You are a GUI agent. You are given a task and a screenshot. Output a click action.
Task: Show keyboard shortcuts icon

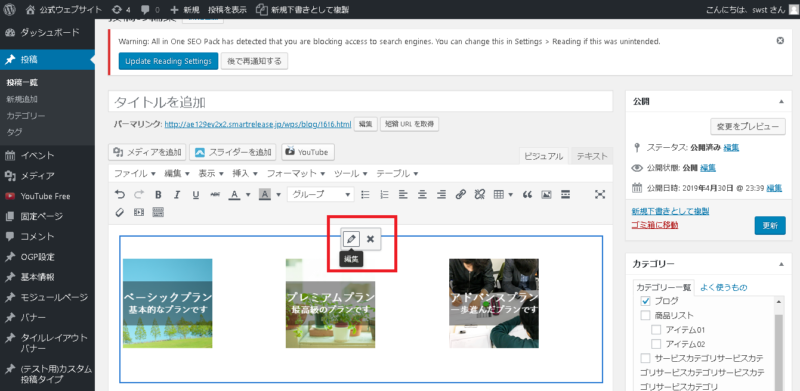click(158, 212)
